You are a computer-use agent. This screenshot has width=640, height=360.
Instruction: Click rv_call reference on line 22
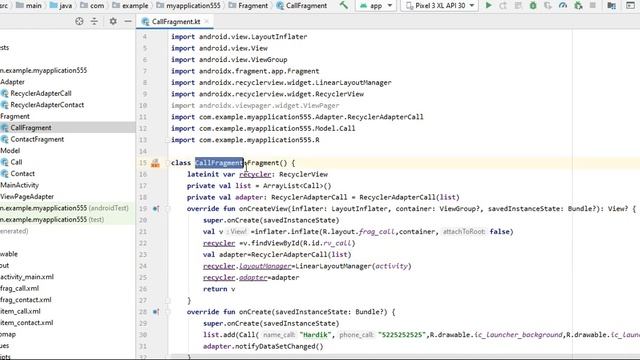[x=337, y=243]
